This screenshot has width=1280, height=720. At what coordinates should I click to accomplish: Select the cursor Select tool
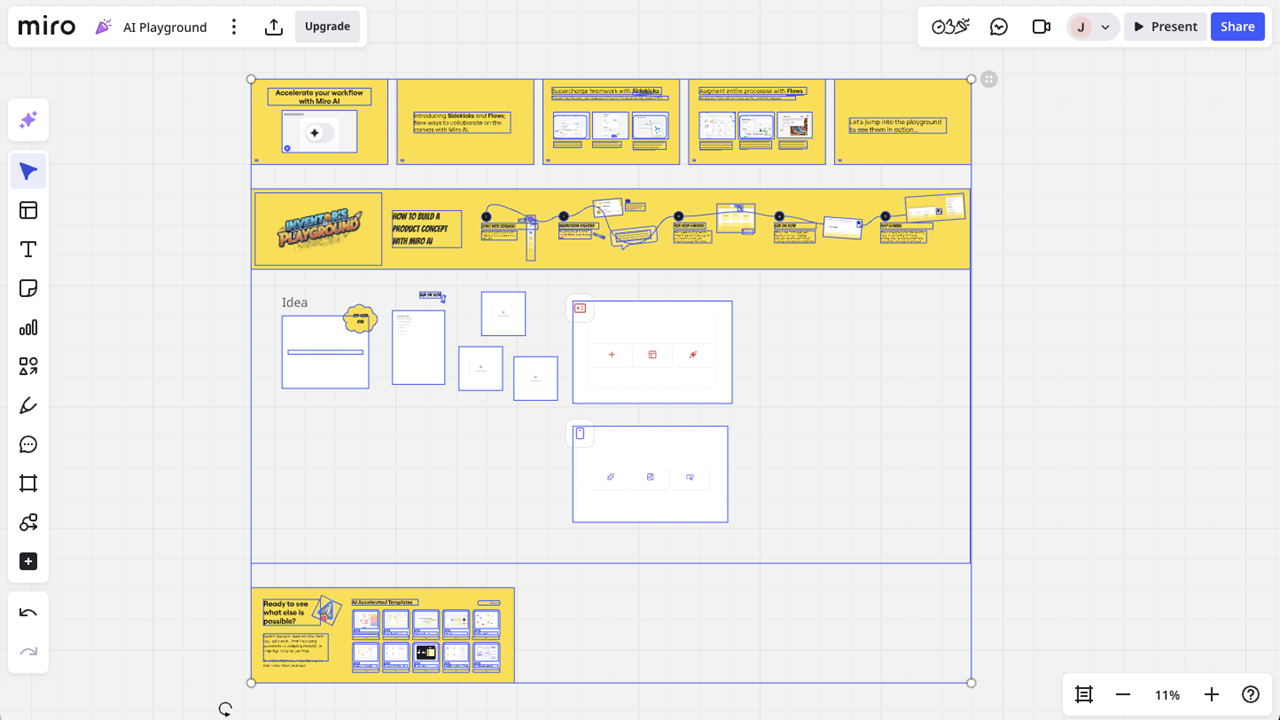28,172
